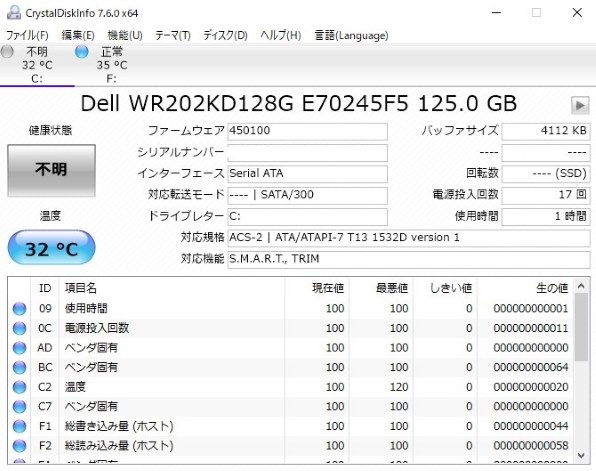
Task: Click the transfer mode field SATA/300
Action: click(x=307, y=195)
